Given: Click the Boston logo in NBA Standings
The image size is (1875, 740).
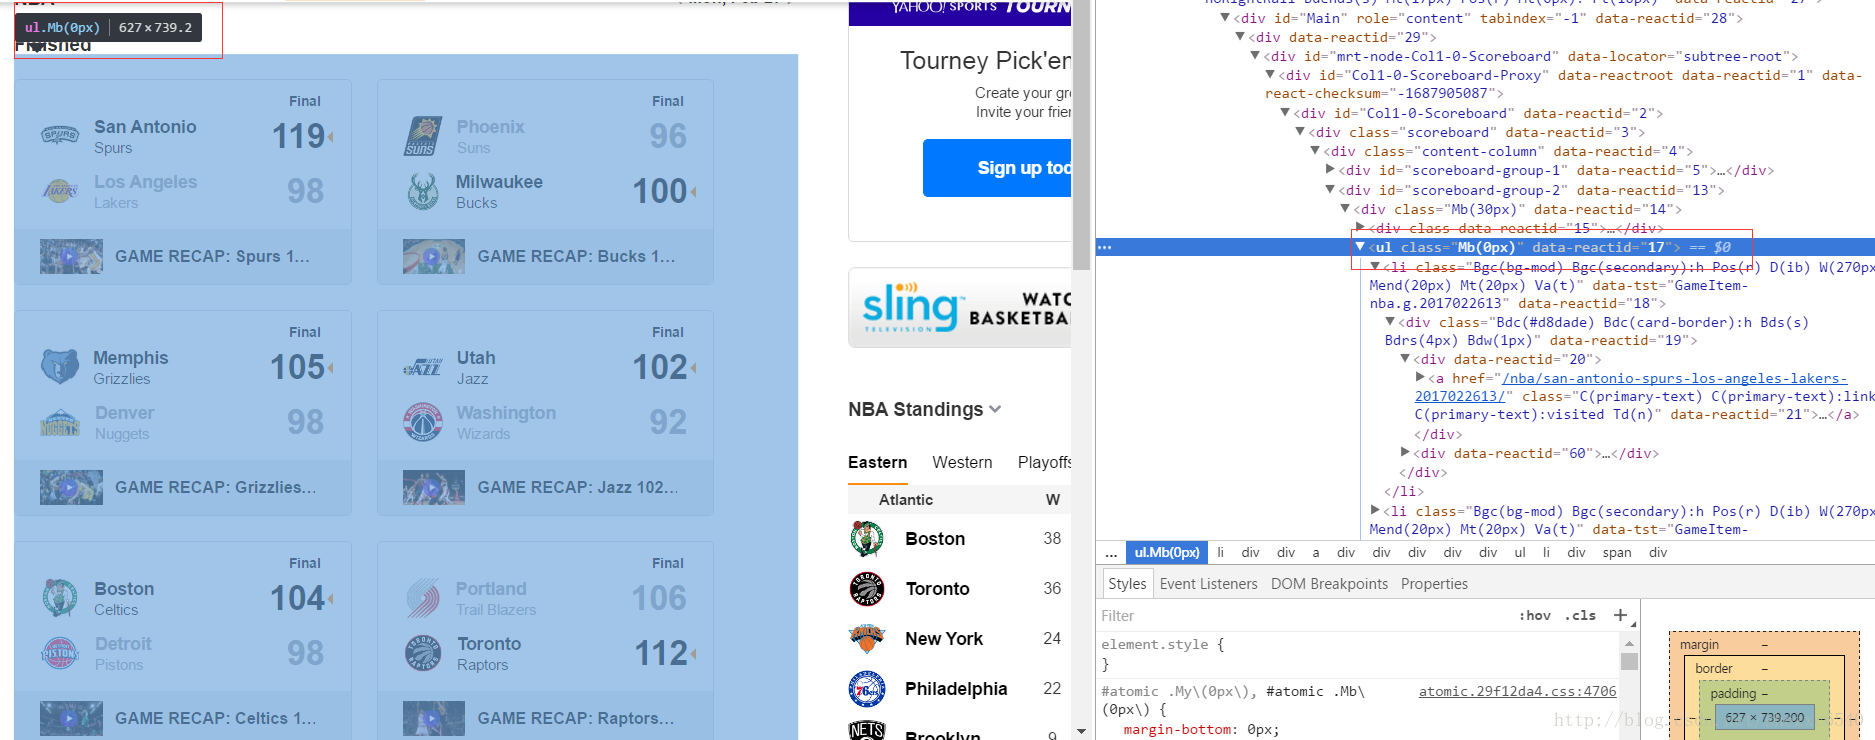Looking at the screenshot, I should click(867, 539).
